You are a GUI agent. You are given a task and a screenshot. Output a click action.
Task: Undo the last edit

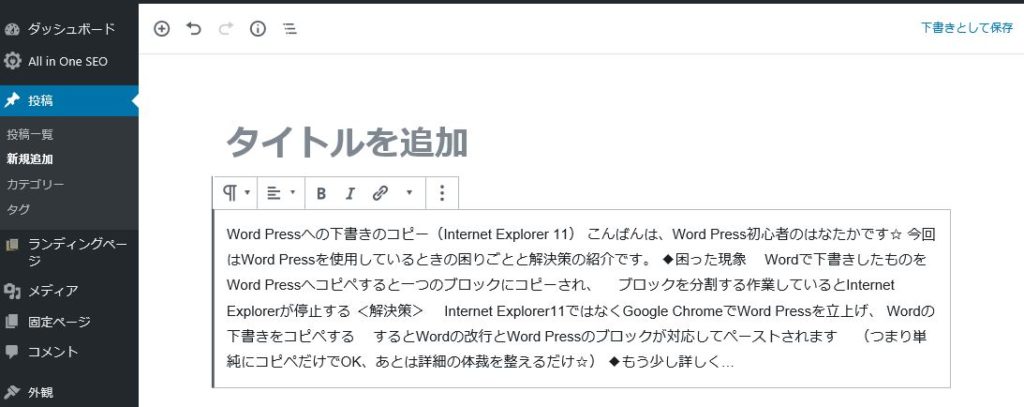[193, 28]
